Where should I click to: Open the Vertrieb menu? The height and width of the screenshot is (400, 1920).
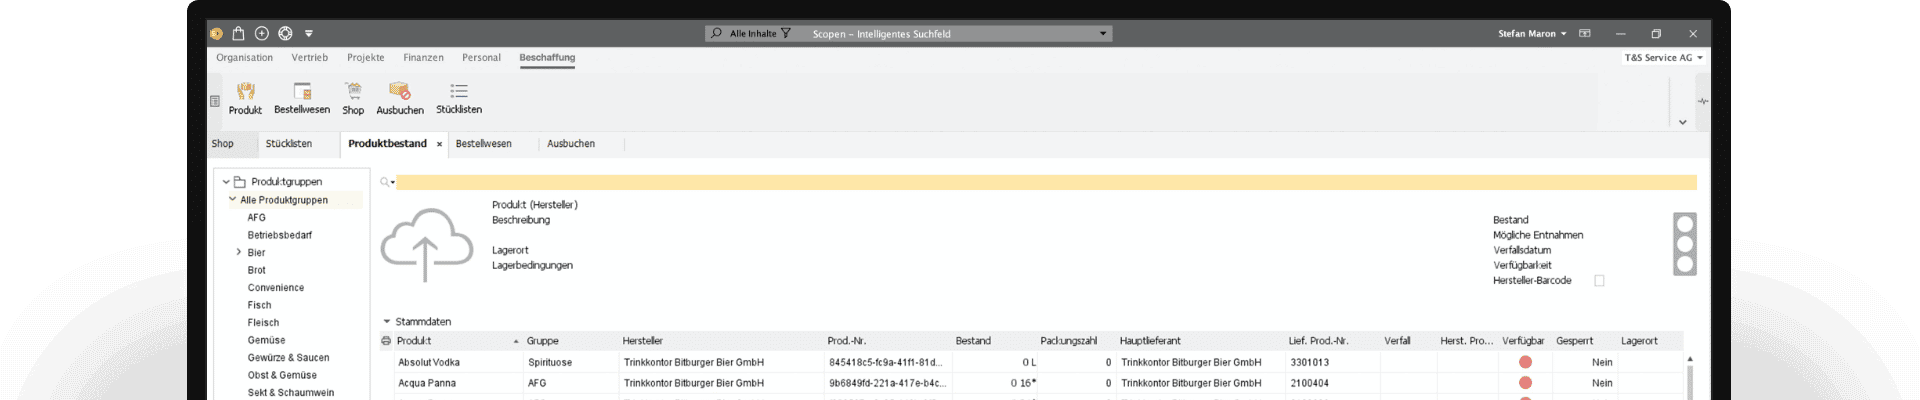click(x=309, y=58)
